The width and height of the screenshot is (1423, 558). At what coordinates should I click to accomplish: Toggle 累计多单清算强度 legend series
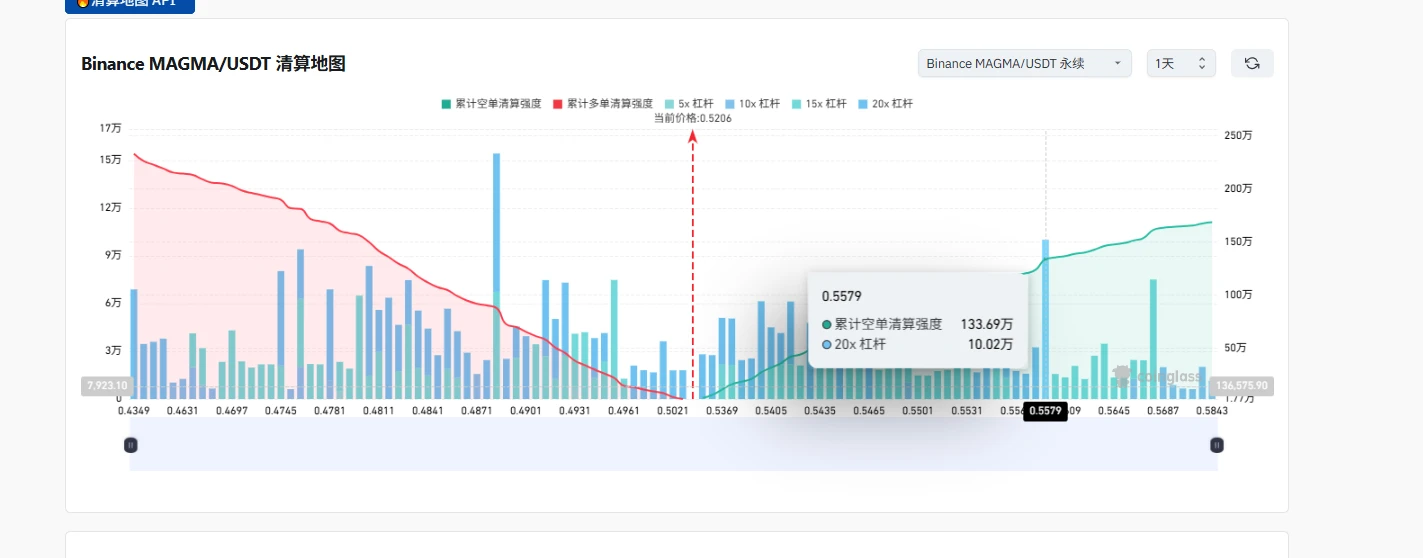point(603,104)
